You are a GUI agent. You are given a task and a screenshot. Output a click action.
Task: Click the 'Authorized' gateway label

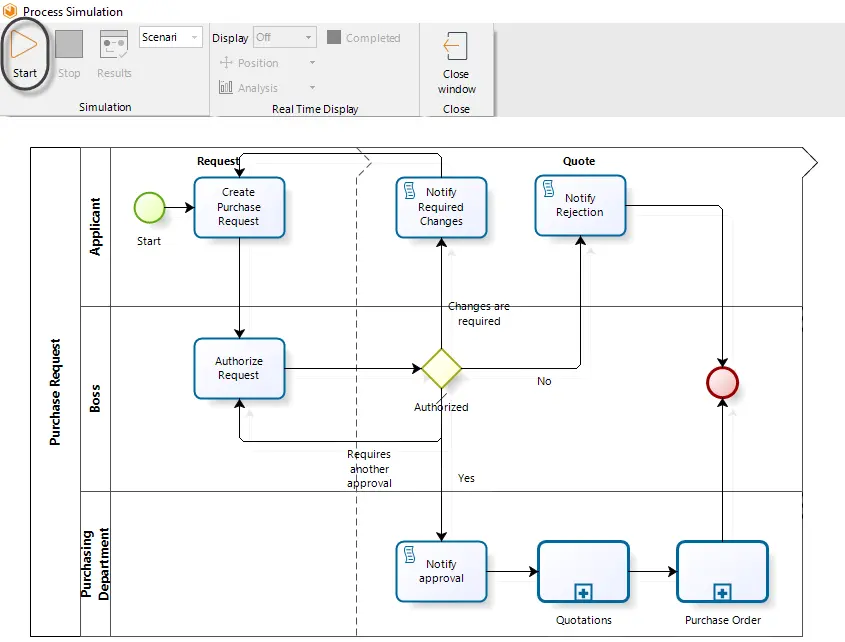click(x=441, y=407)
